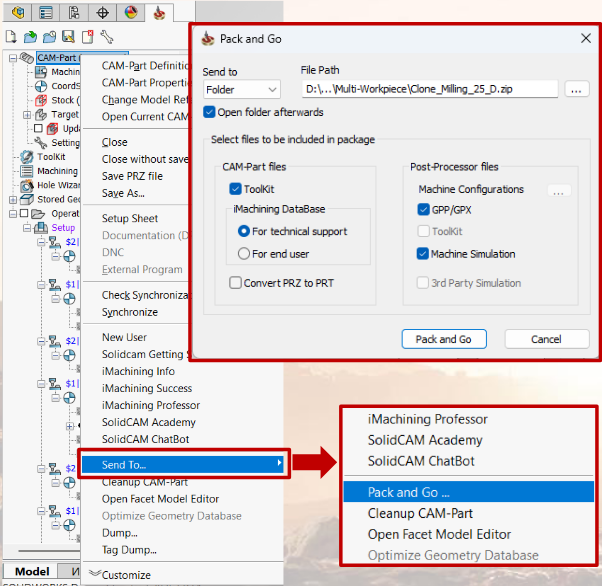This screenshot has width=602, height=586.
Task: Choose iMachining Info menu entry
Action: pos(138,371)
